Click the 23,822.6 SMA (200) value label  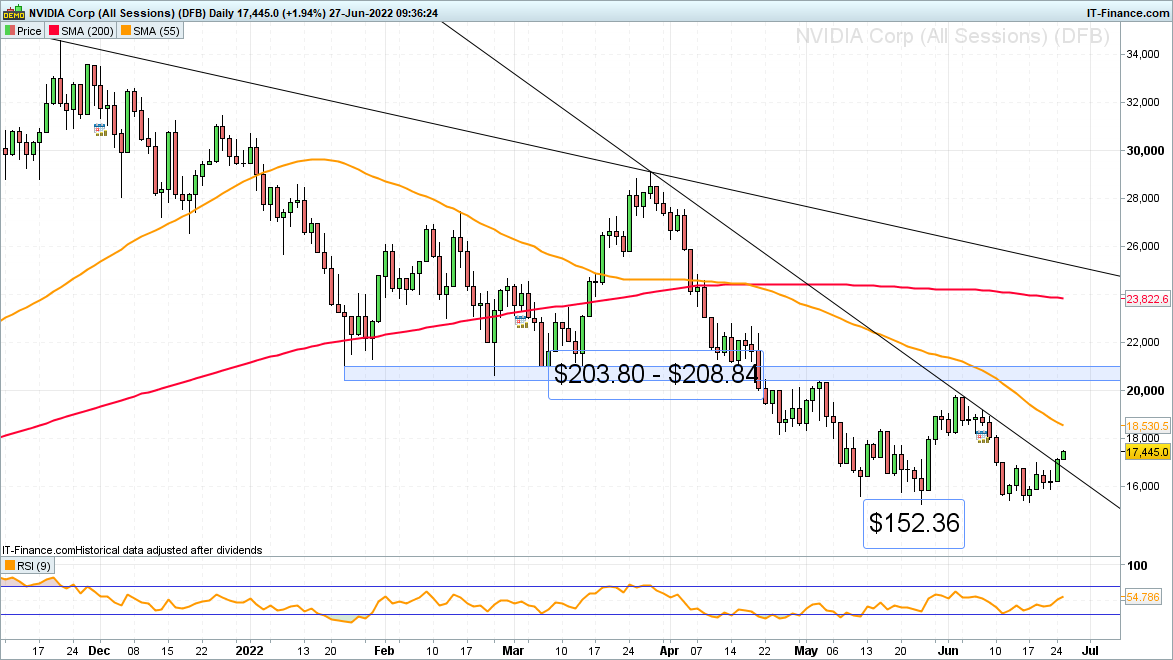[1147, 299]
